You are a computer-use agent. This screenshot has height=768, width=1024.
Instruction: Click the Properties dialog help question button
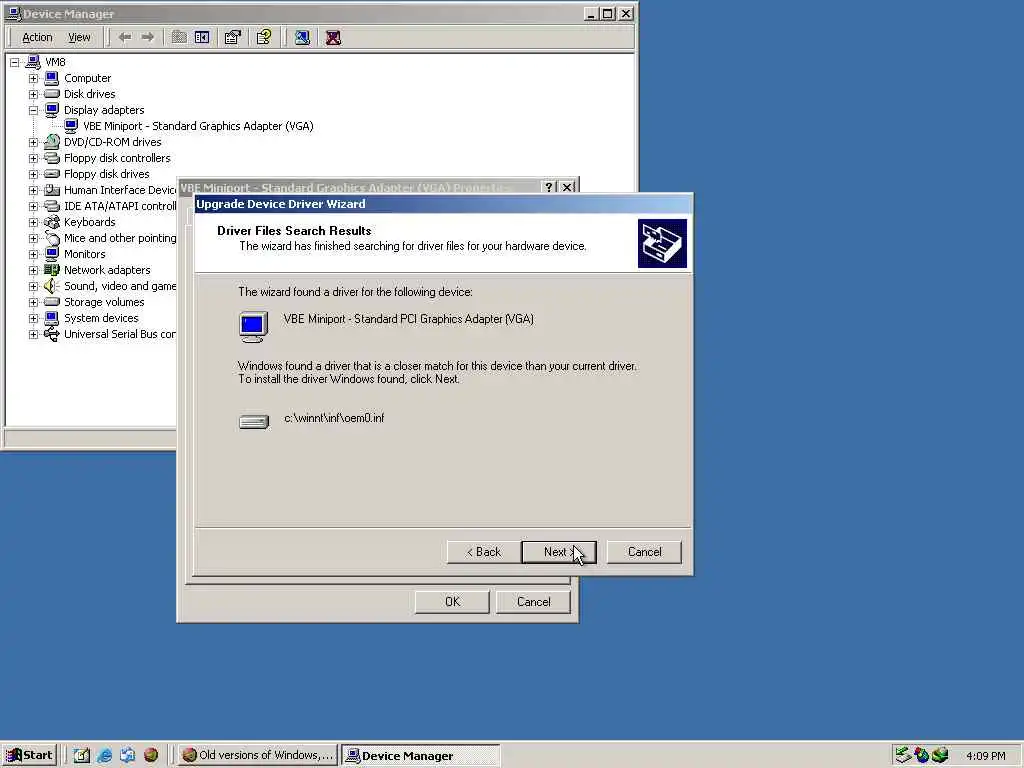(x=549, y=187)
